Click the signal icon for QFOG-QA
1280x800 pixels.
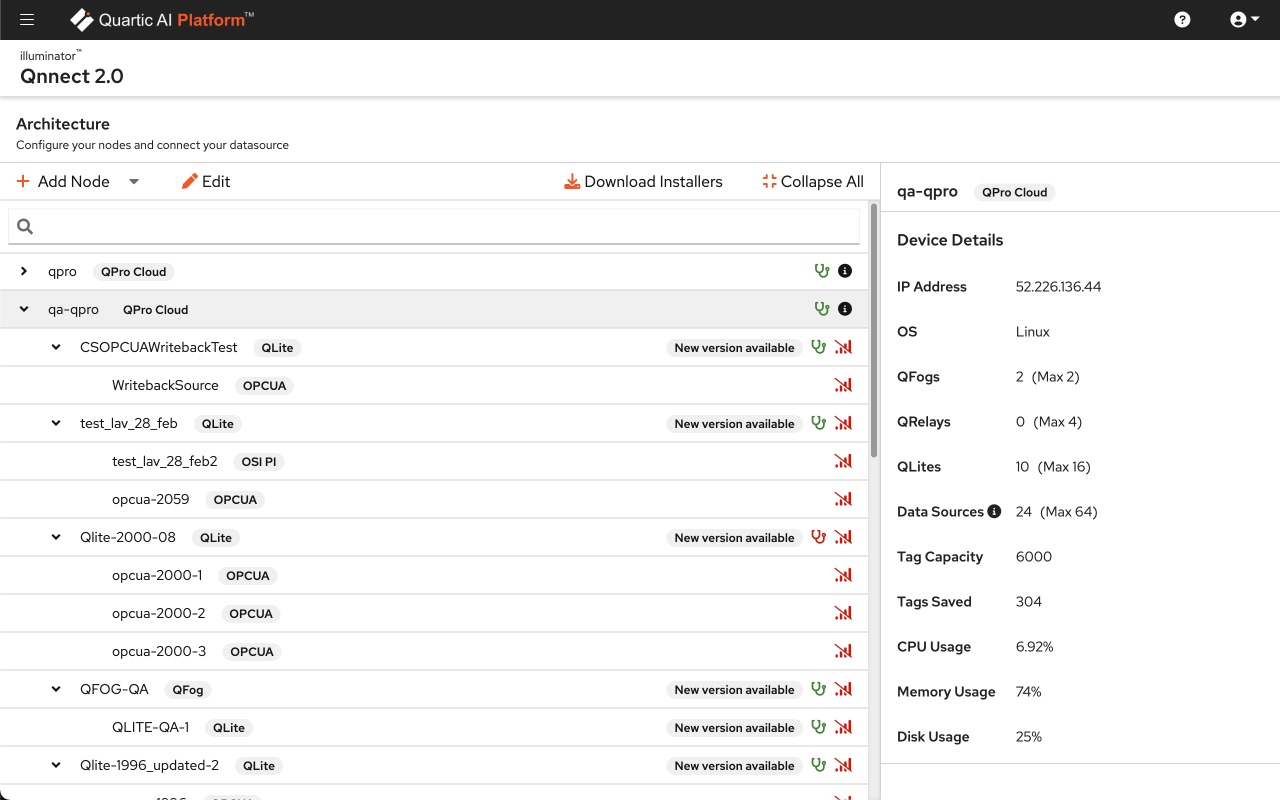click(x=843, y=689)
